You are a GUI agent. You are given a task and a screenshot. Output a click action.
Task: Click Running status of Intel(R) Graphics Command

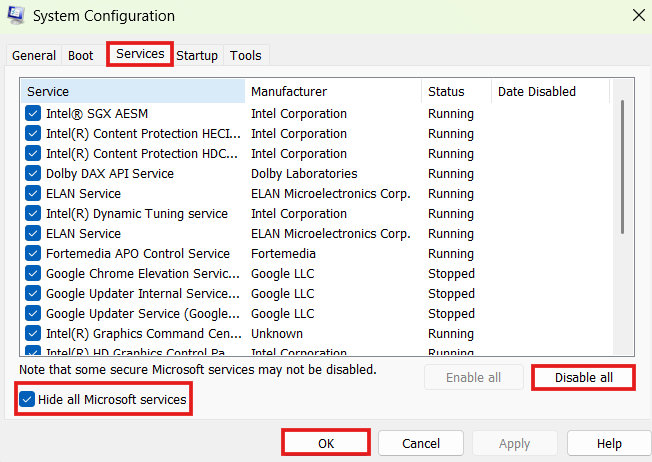click(451, 333)
